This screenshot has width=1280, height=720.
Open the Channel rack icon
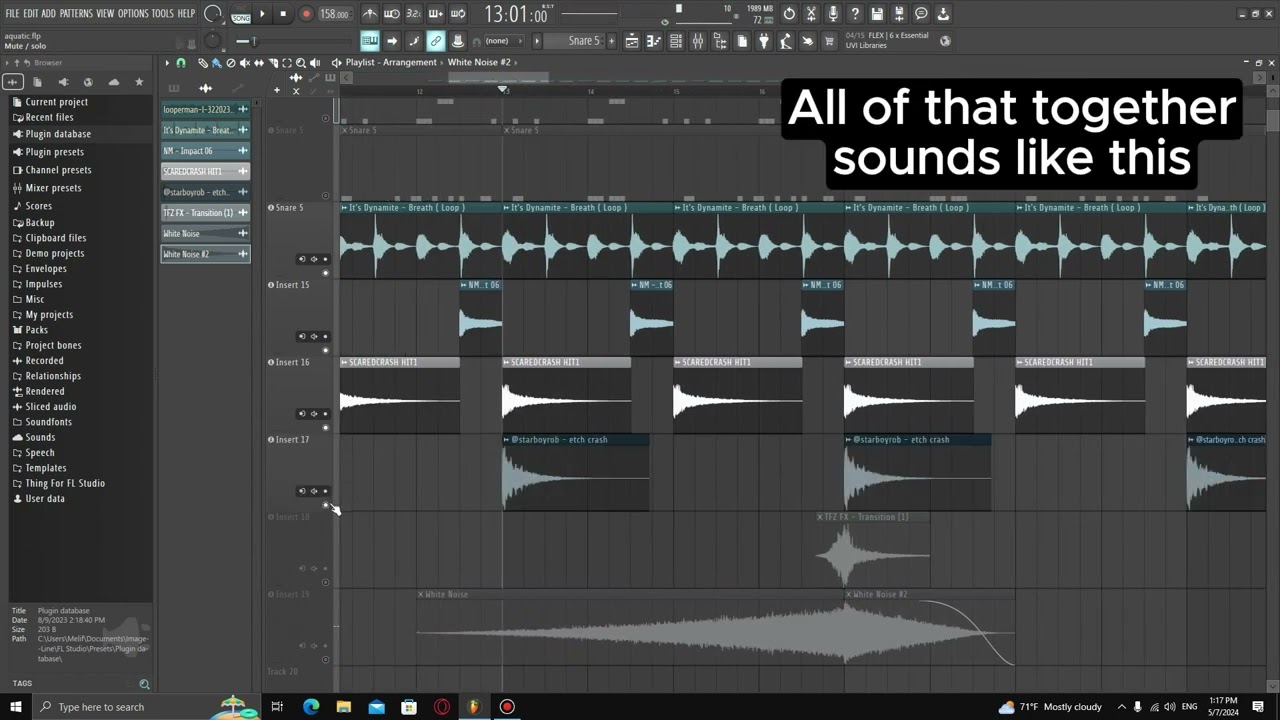click(676, 41)
